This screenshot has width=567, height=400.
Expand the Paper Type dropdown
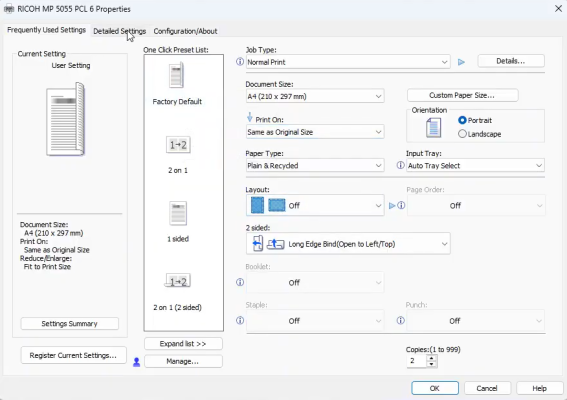(315, 165)
